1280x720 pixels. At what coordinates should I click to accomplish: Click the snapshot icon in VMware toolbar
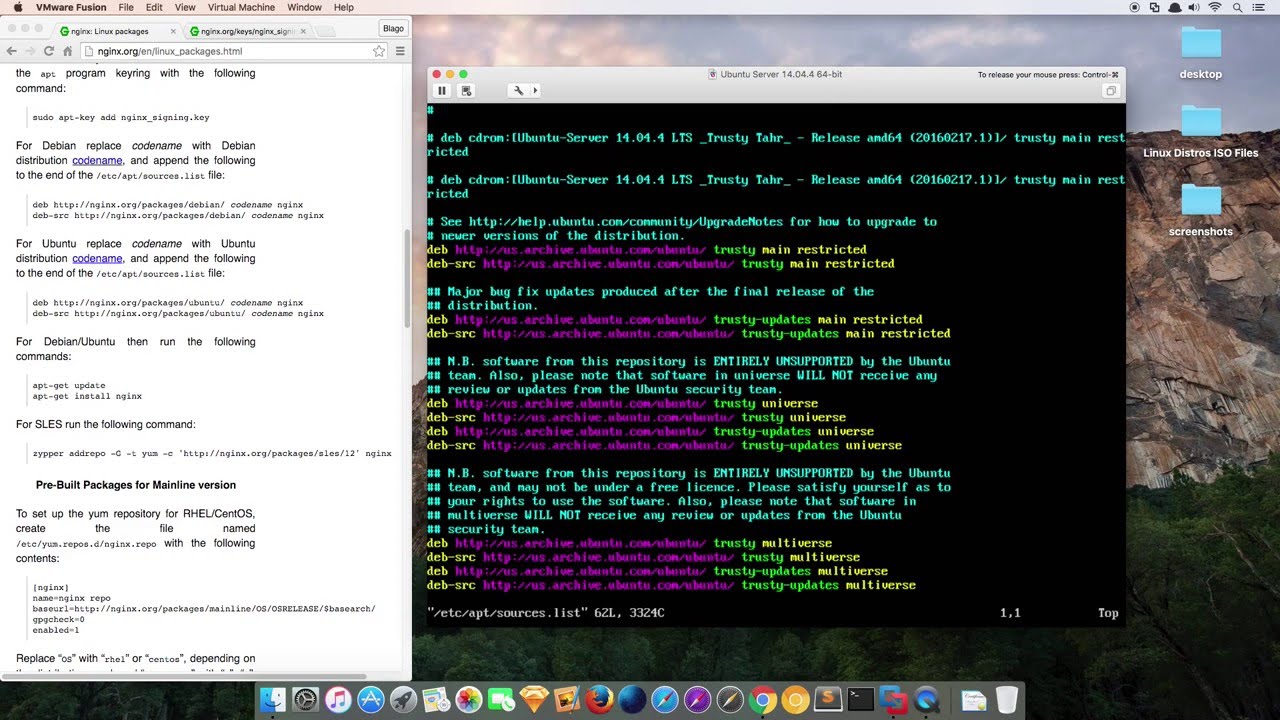click(466, 91)
